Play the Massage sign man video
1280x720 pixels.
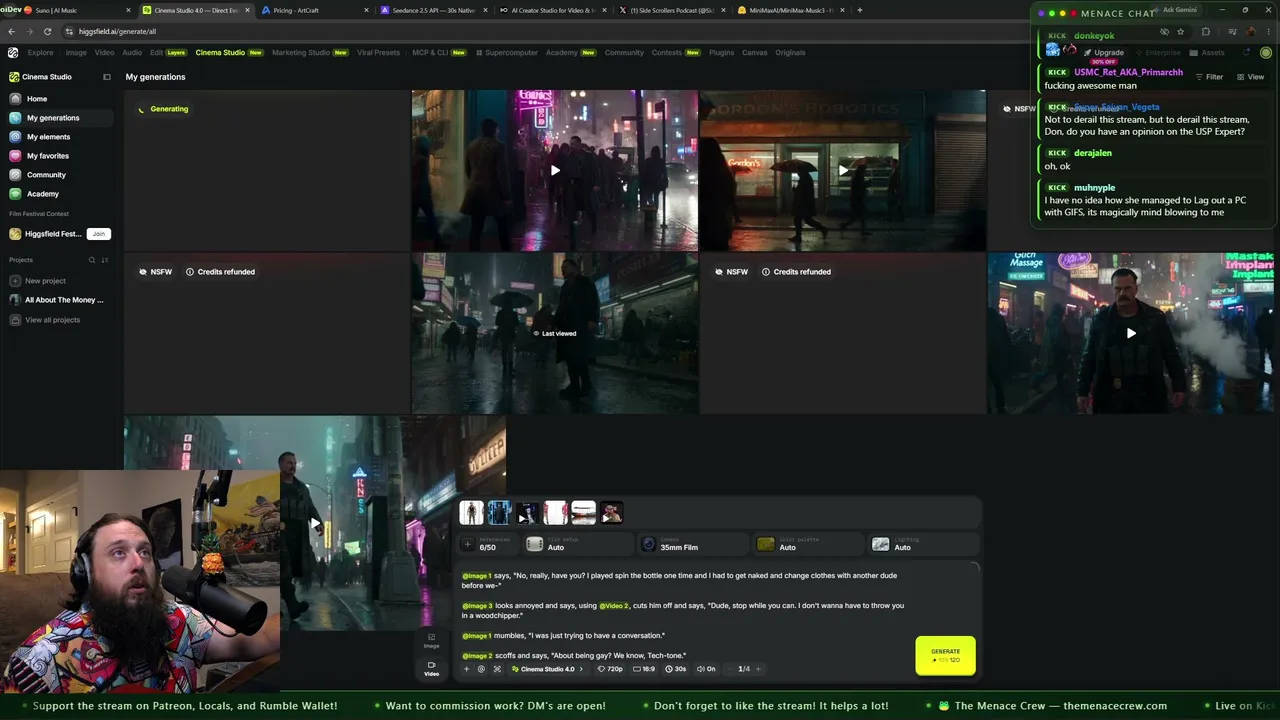pos(1131,333)
